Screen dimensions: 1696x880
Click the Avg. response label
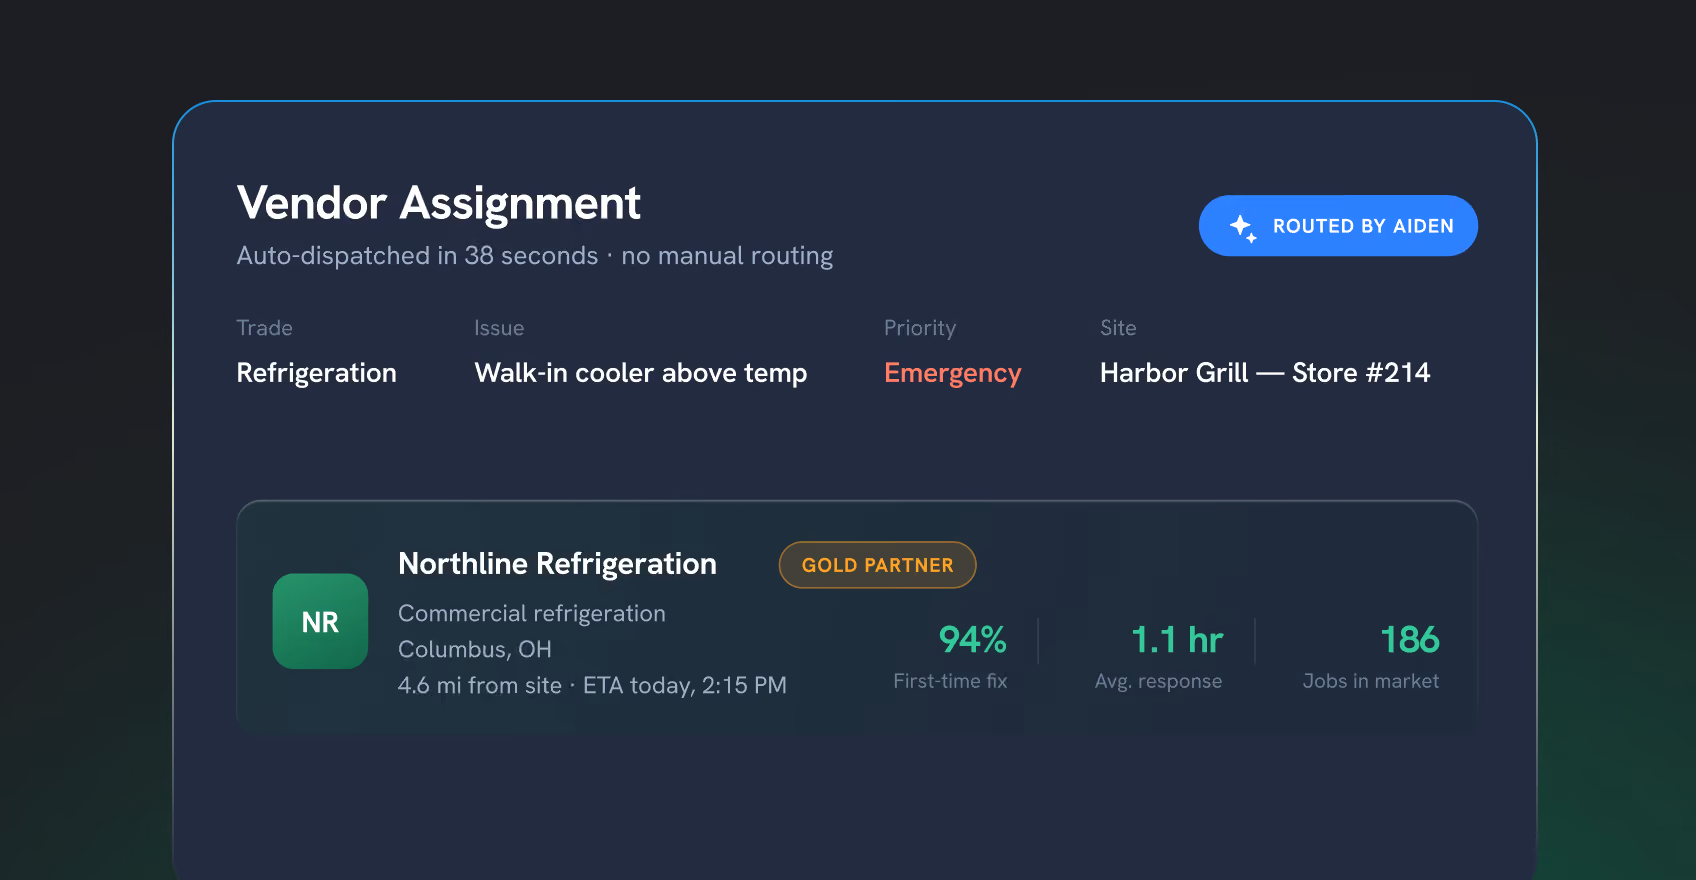point(1158,681)
